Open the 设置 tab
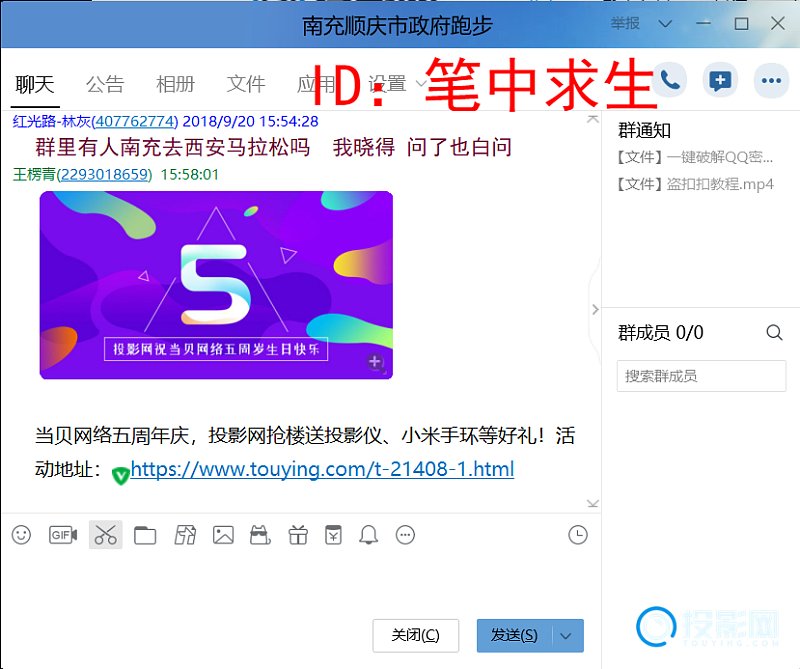This screenshot has width=800, height=669. (x=388, y=84)
